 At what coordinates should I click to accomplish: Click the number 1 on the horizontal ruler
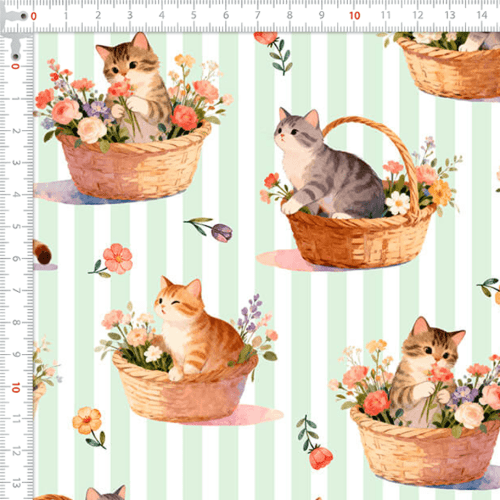pos(66,16)
